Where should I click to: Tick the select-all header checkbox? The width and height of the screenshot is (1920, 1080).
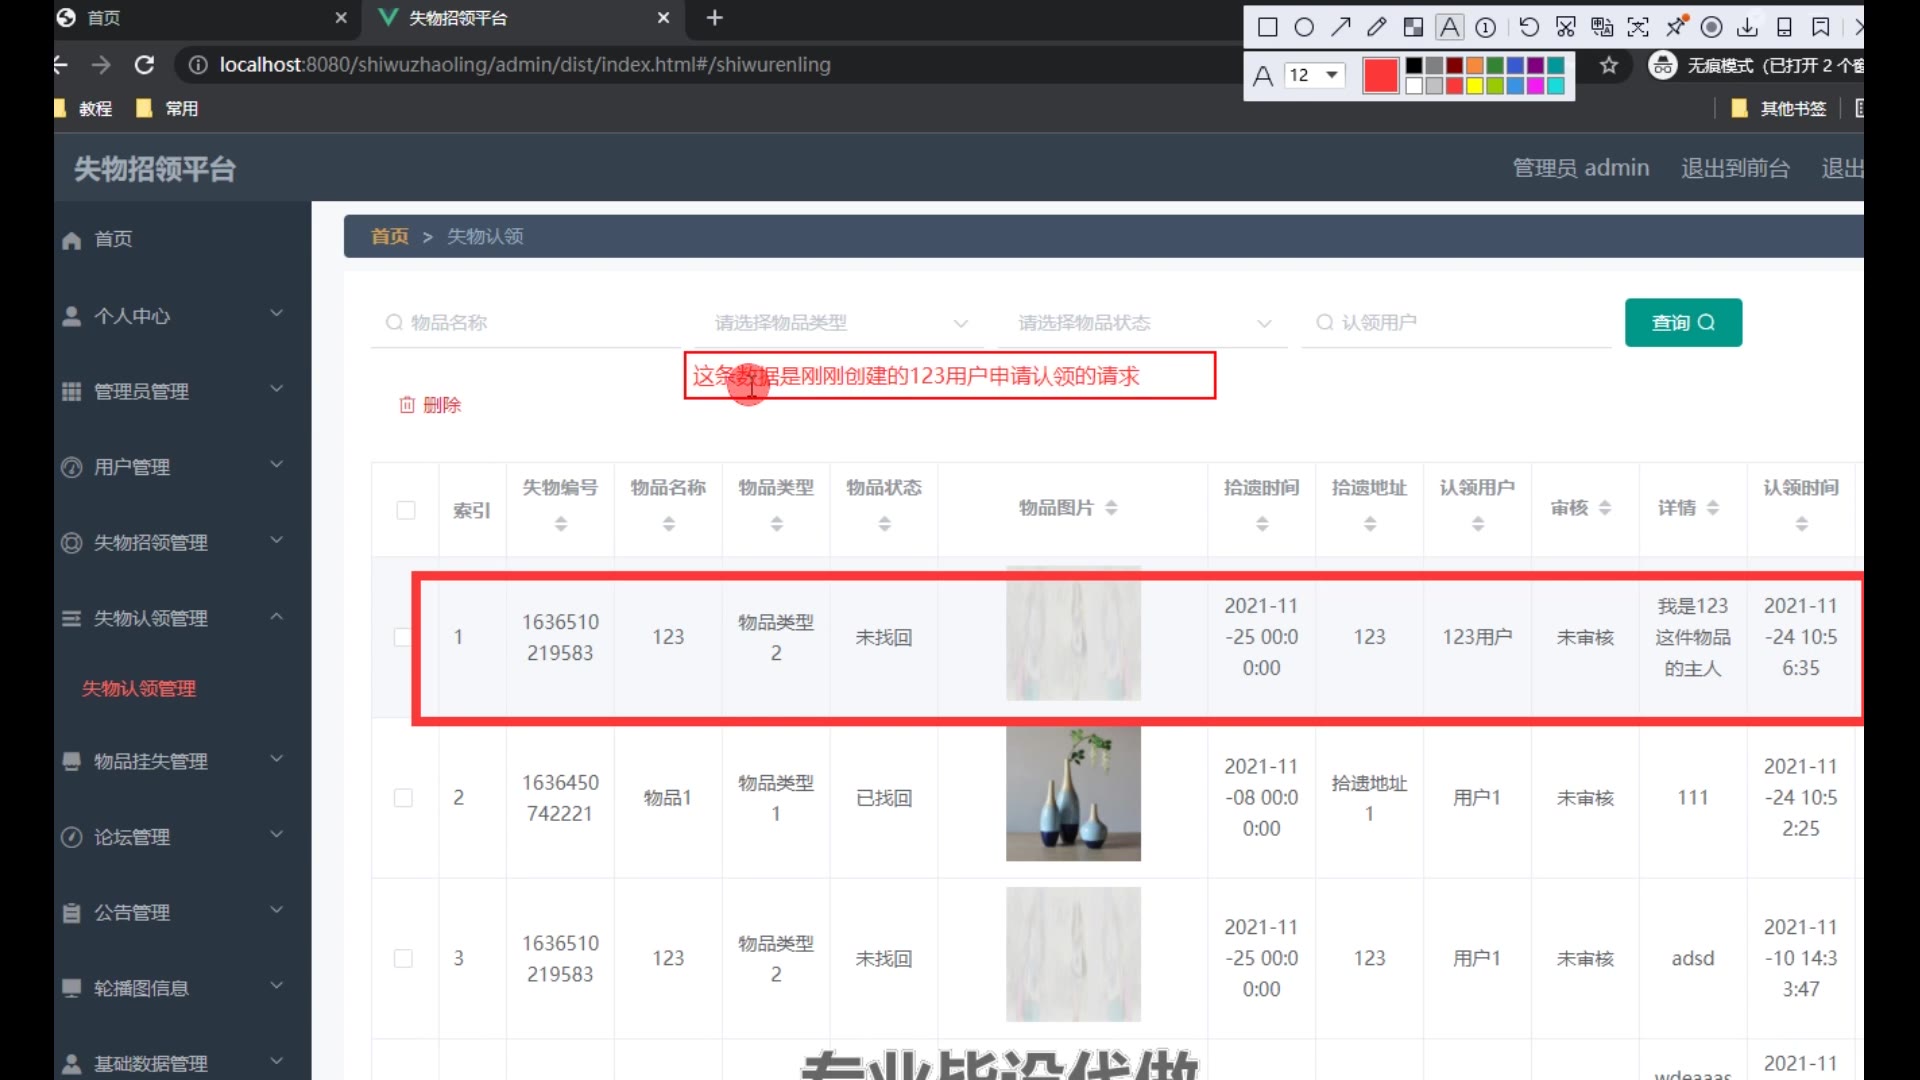click(x=406, y=510)
